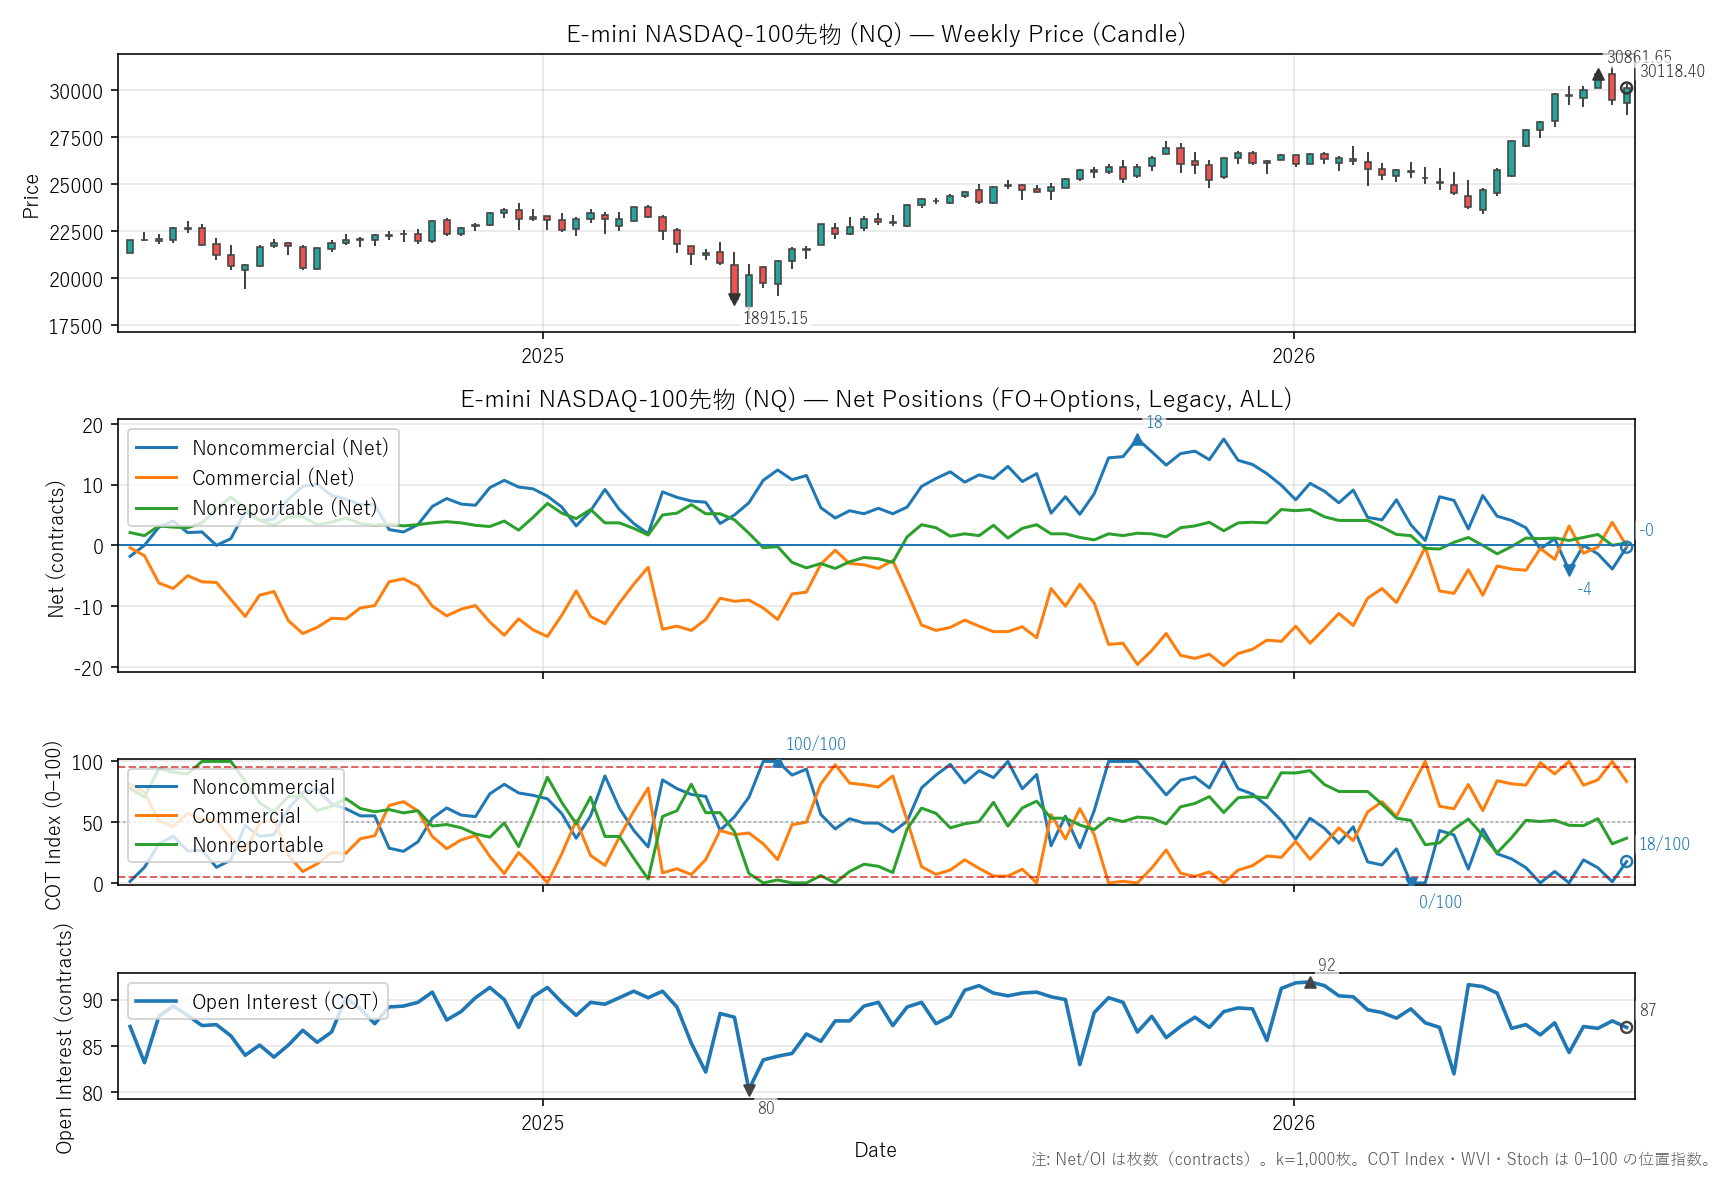Screen dimensions: 1728x1180
Task: Click the COT Index (0–100) axis label
Action: (53, 825)
